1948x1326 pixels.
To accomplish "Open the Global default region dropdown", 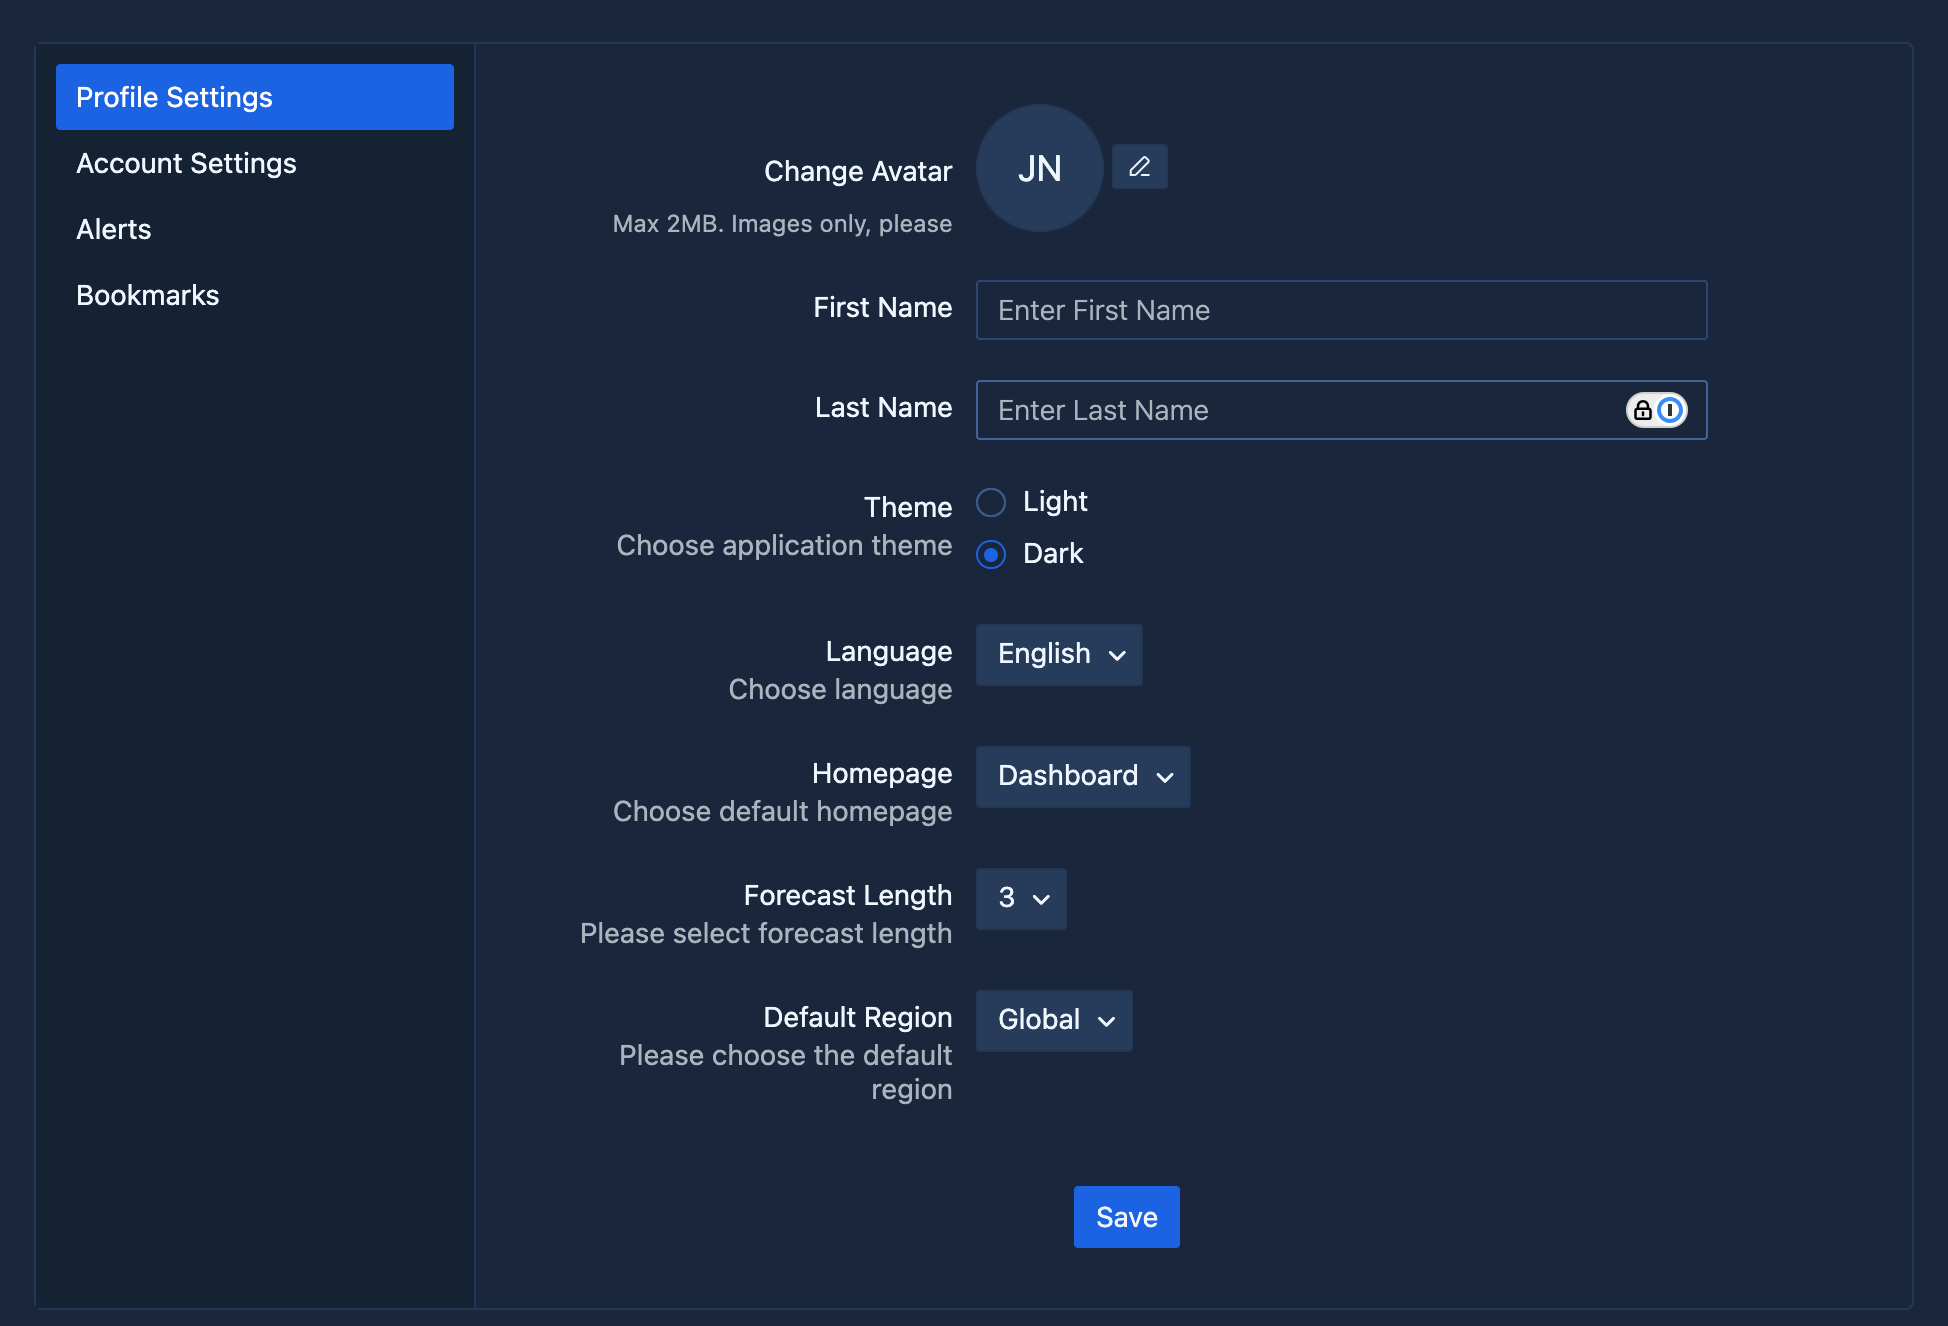I will click(1054, 1021).
